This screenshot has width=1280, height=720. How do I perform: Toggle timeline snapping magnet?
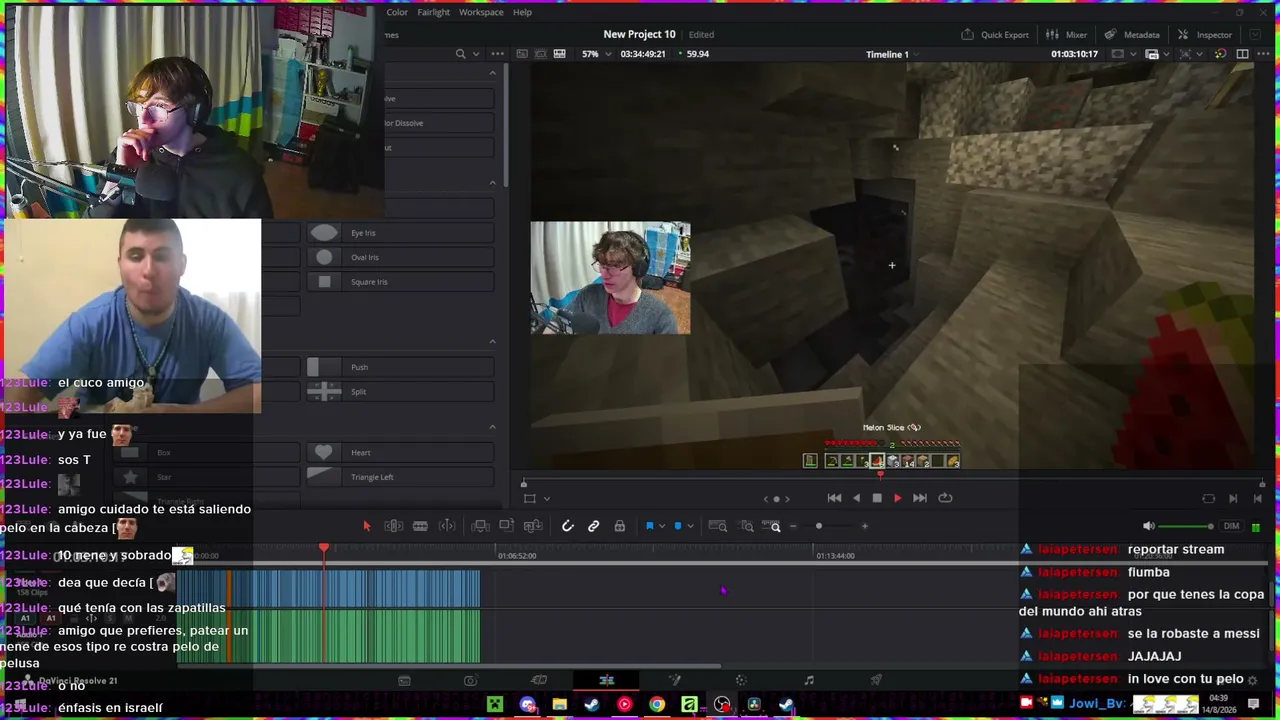(x=567, y=526)
